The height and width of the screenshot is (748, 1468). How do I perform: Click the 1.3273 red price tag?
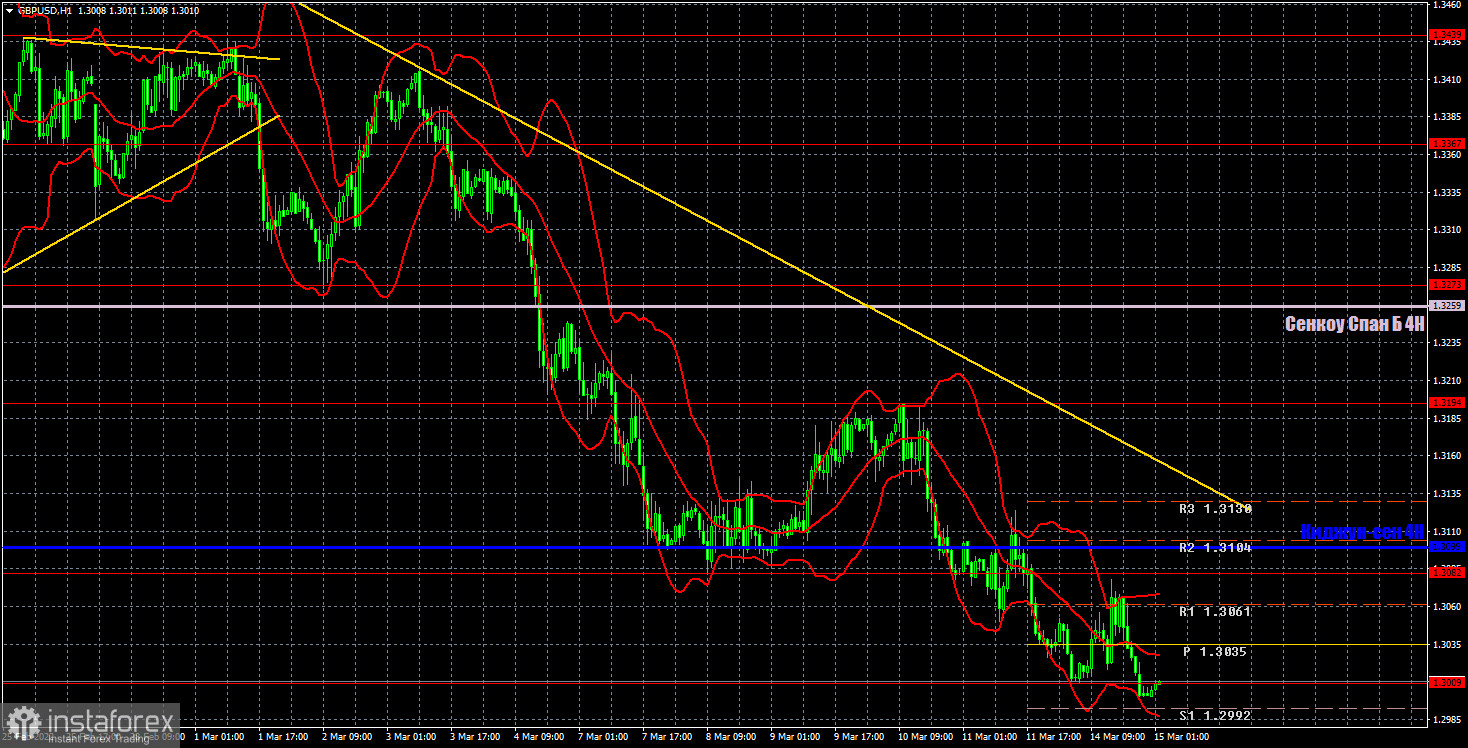pyautogui.click(x=1448, y=285)
